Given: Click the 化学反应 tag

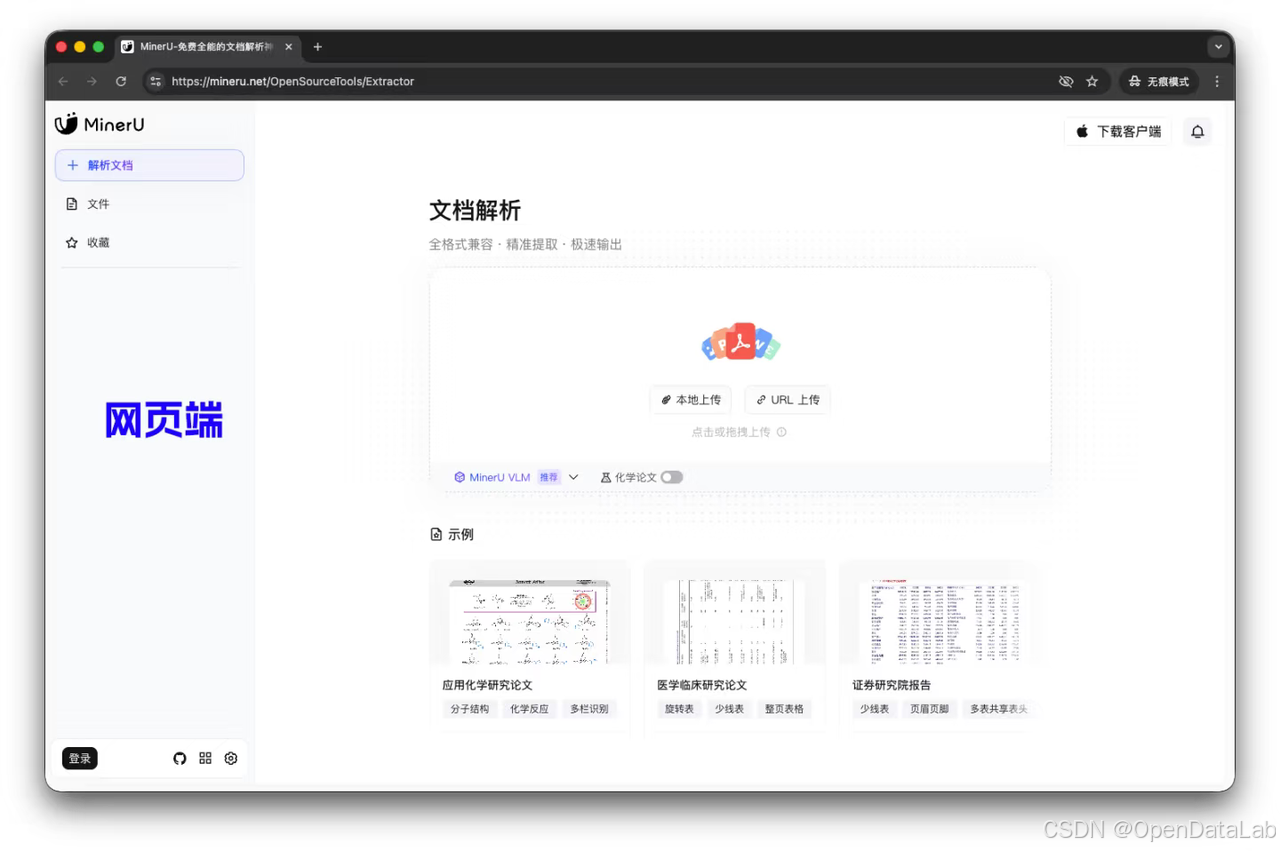Looking at the screenshot, I should (x=530, y=709).
